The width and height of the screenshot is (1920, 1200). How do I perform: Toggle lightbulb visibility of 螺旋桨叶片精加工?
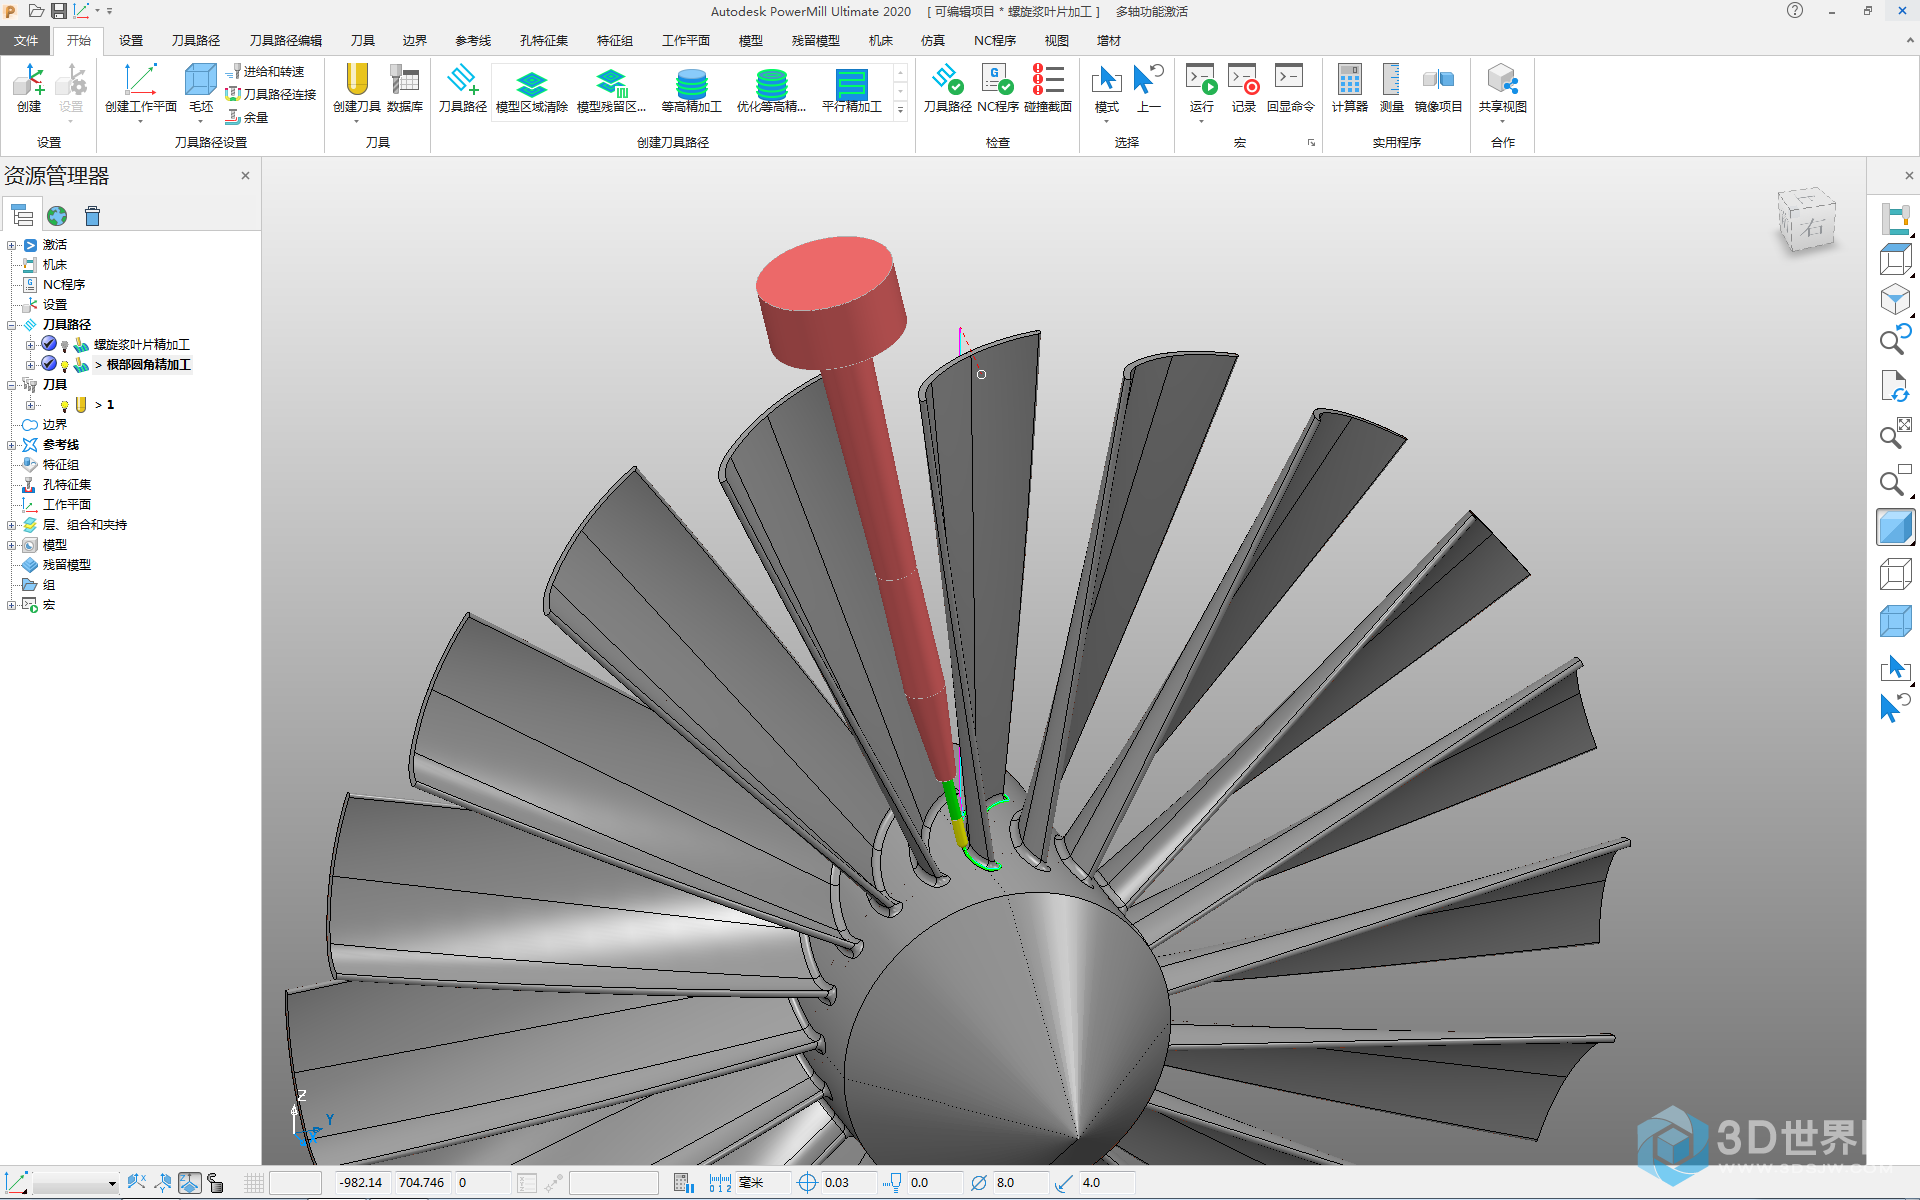65,345
